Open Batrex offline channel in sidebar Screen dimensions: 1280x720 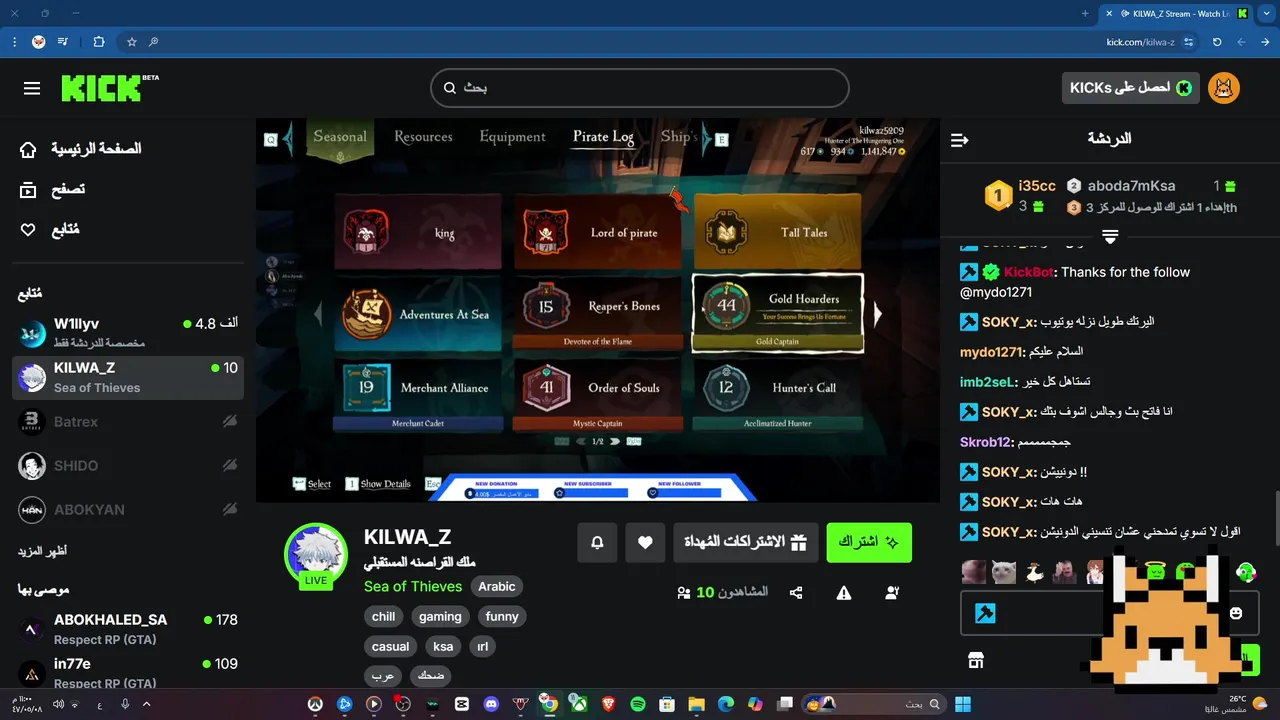pyautogui.click(x=128, y=422)
